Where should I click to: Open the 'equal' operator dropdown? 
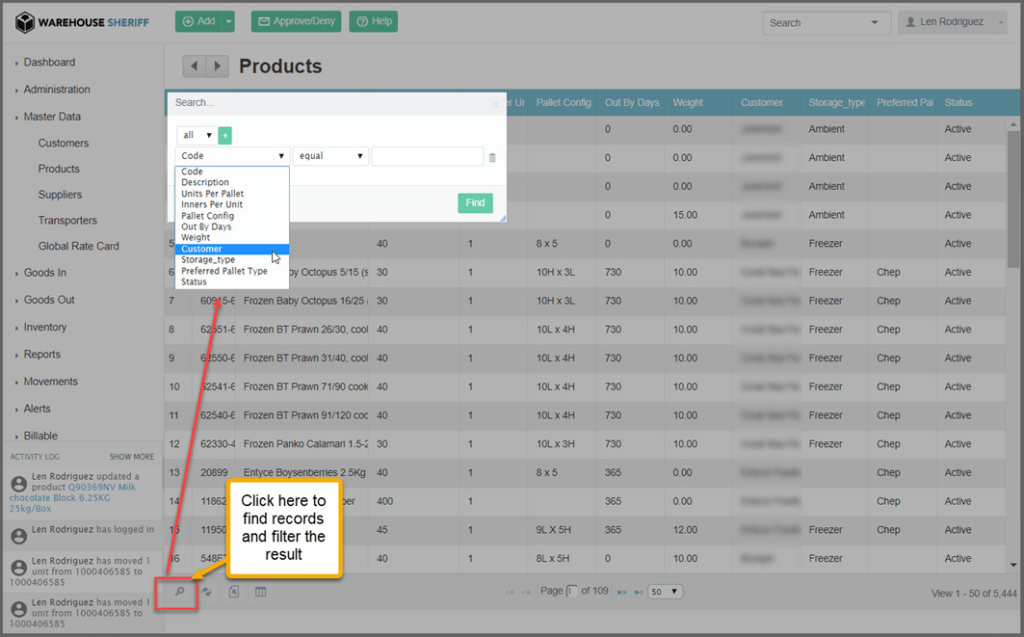point(331,157)
